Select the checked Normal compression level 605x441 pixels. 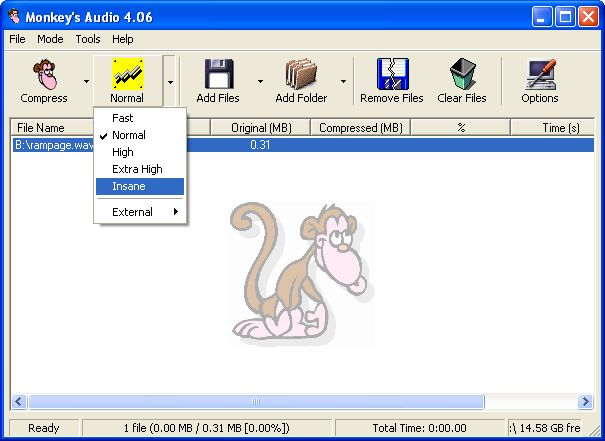click(x=140, y=135)
